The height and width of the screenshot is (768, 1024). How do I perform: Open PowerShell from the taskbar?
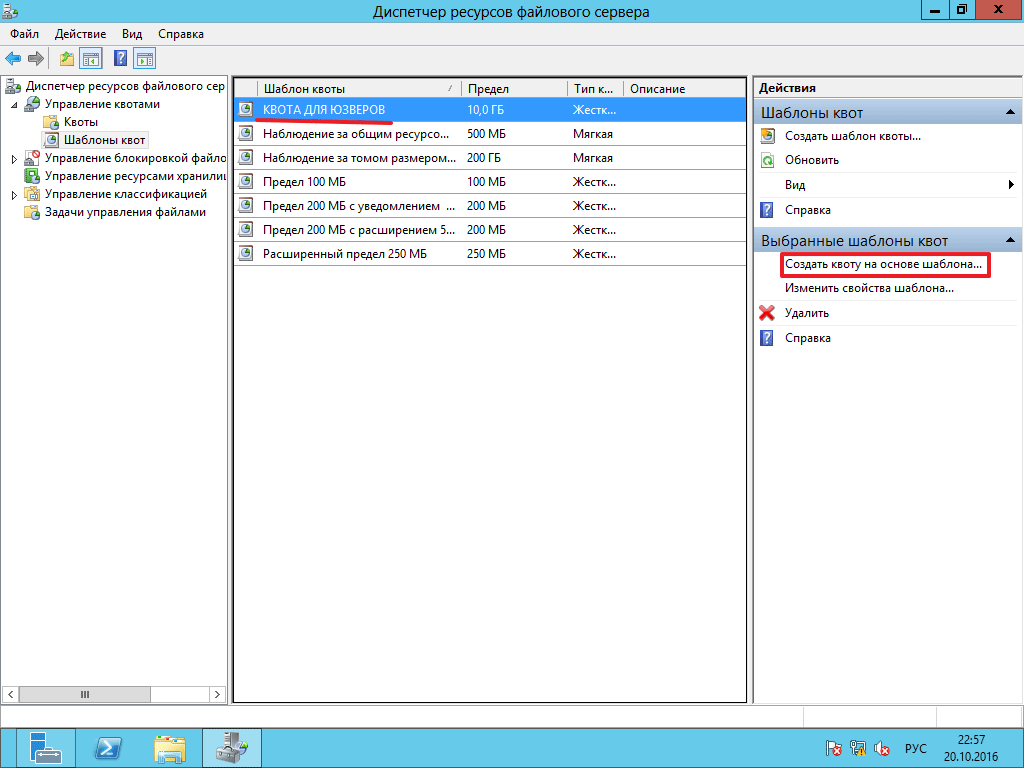pos(108,747)
